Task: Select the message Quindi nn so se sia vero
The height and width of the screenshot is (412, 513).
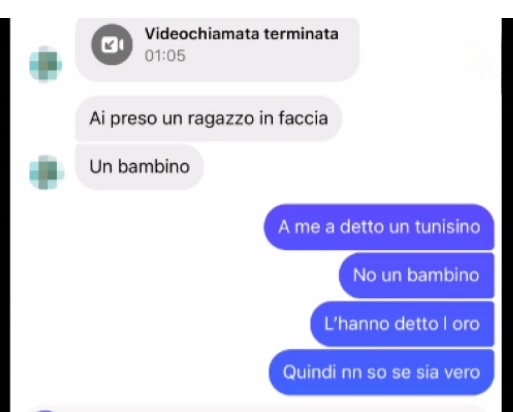Action: tap(381, 372)
